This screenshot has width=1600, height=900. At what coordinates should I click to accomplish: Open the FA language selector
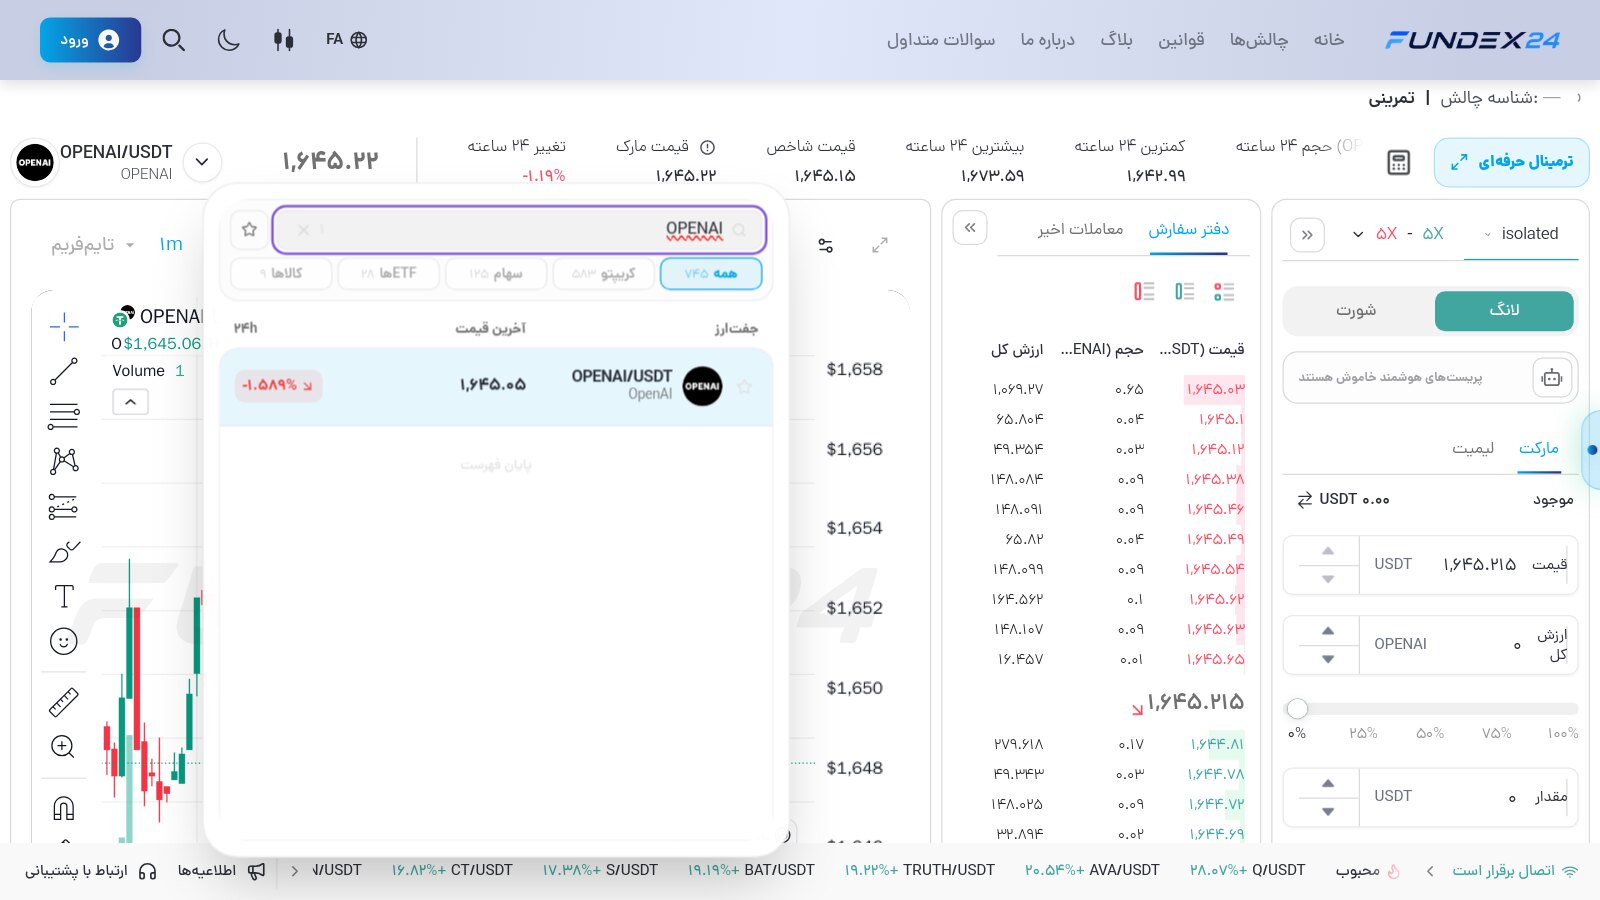pos(347,40)
